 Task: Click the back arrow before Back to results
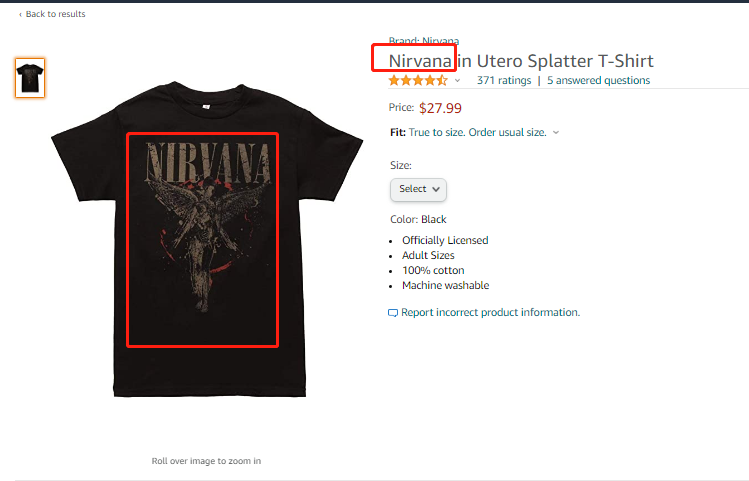coord(20,14)
